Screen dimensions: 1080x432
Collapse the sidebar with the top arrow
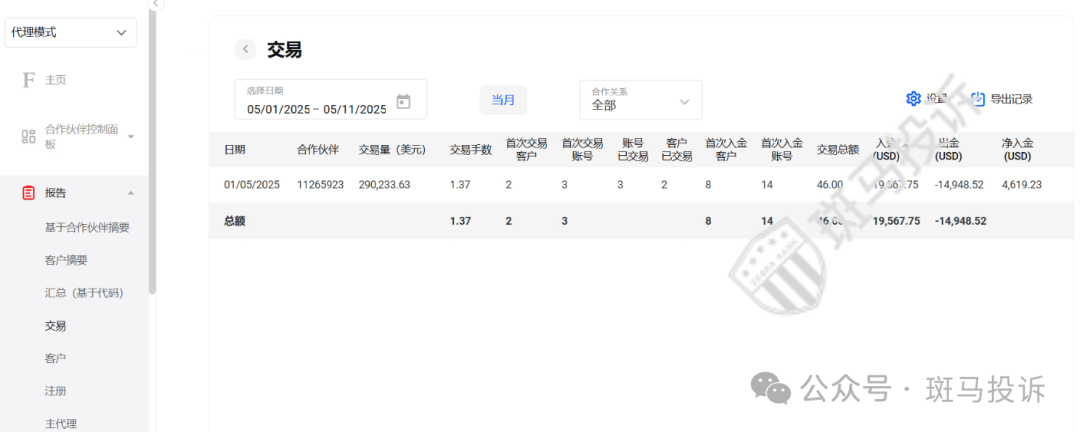click(x=156, y=3)
